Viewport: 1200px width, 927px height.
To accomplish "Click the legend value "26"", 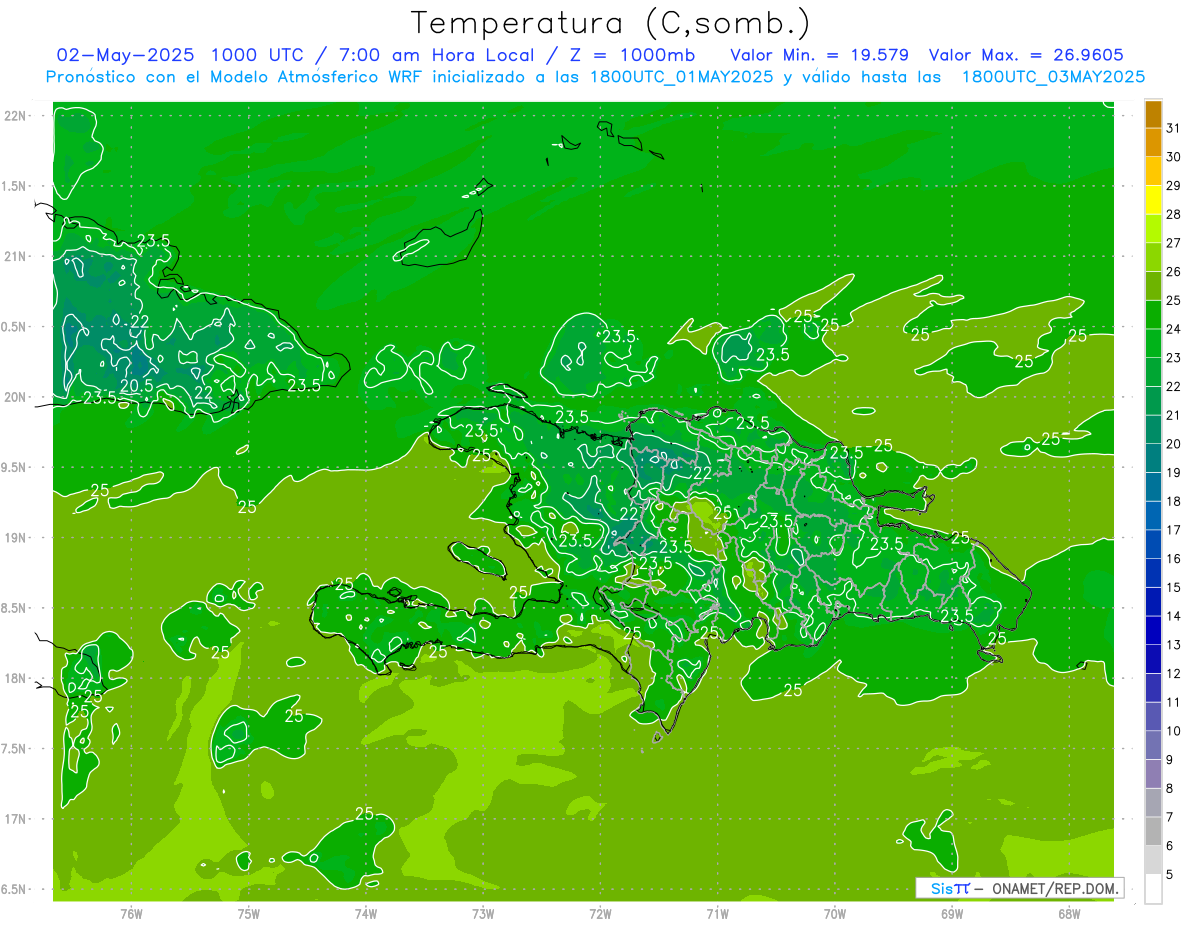I will [x=1174, y=272].
